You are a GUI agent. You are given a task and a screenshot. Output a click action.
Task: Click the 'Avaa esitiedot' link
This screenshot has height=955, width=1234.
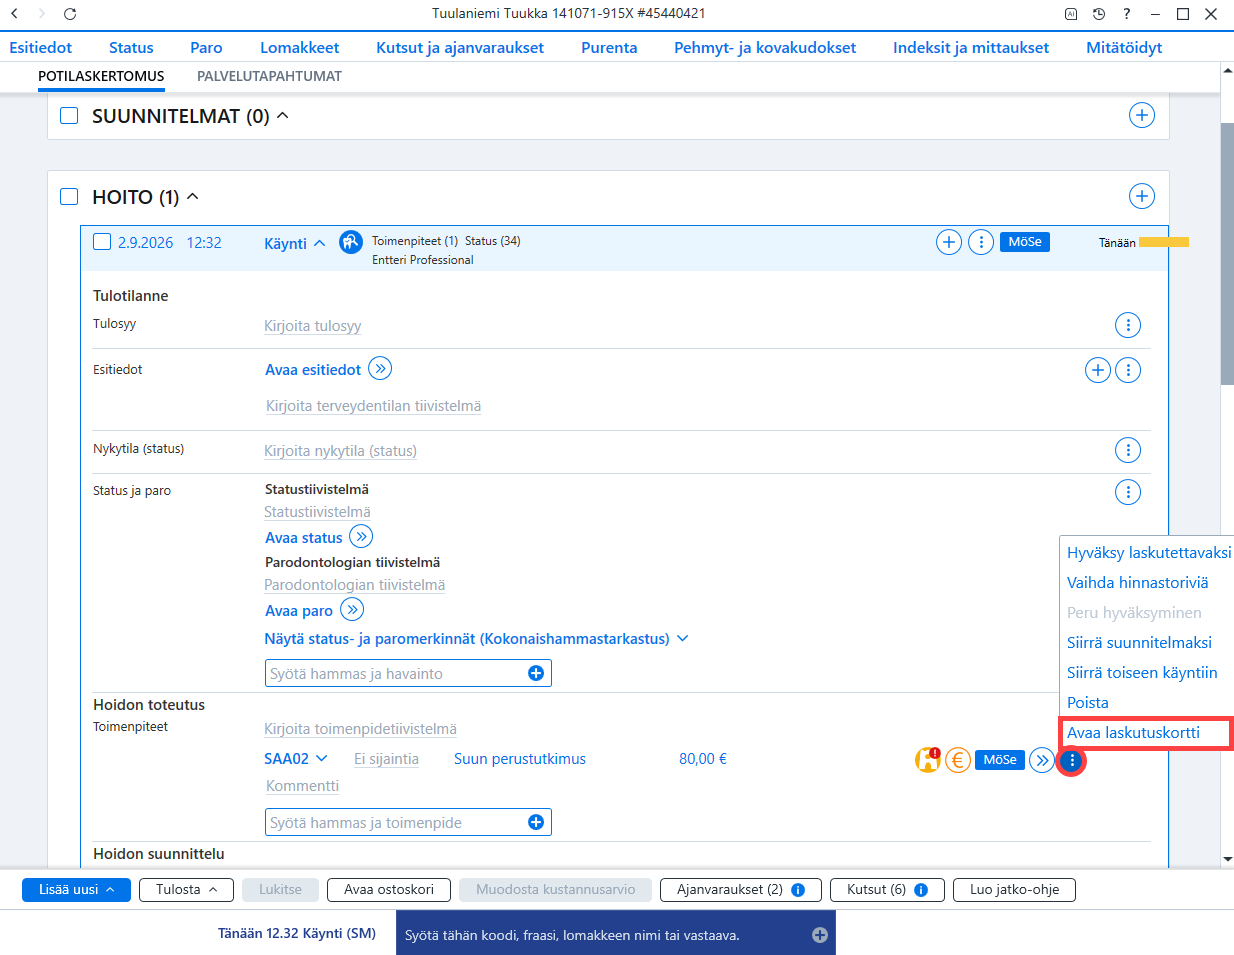313,370
